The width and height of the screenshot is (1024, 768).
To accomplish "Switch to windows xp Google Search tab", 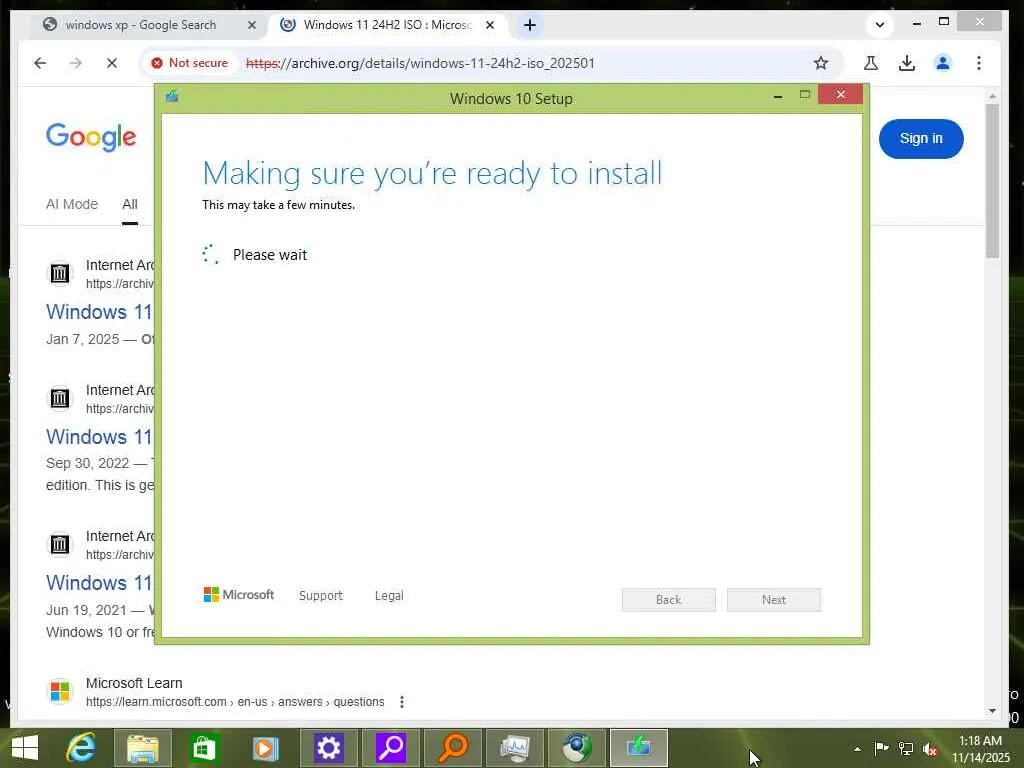I will click(x=140, y=25).
